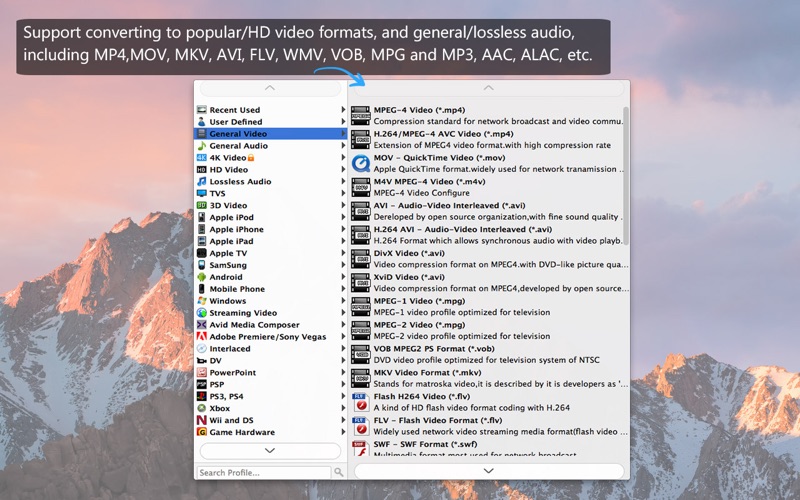The image size is (800, 500).
Task: Open the PSP category
Action: coord(271,384)
